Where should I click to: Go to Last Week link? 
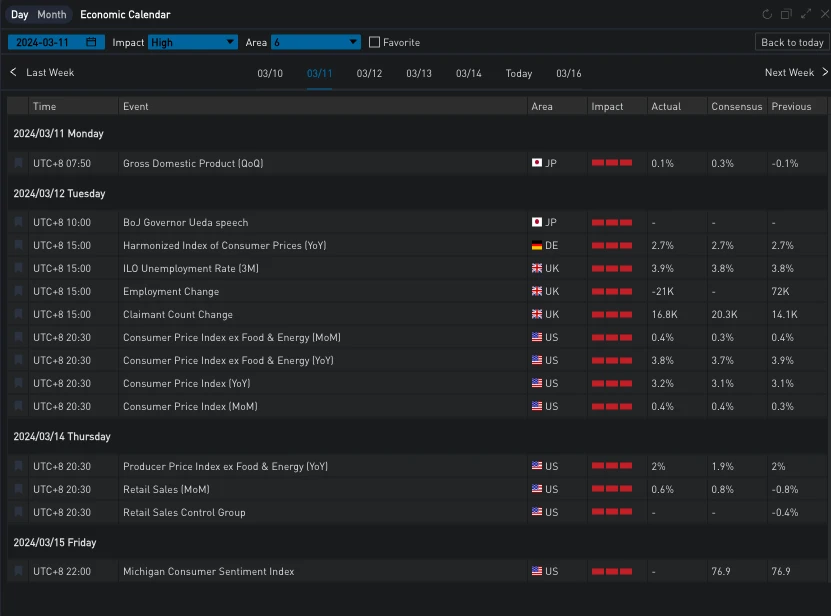pyautogui.click(x=42, y=72)
